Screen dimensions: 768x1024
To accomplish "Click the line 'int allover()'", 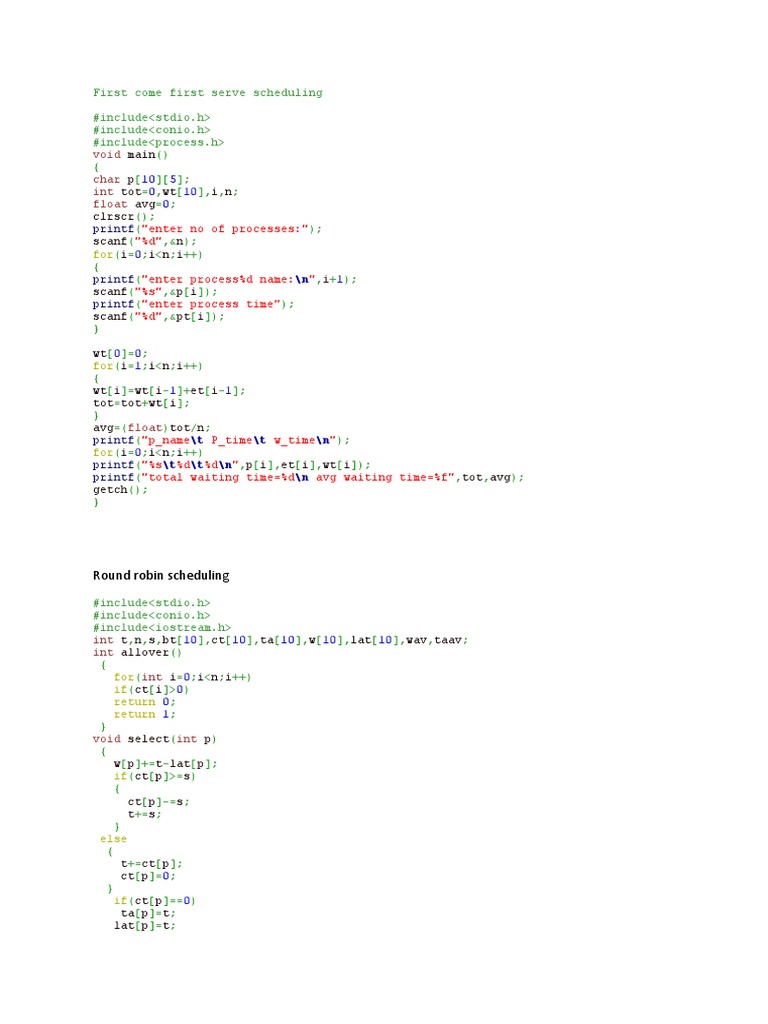I will pos(137,652).
